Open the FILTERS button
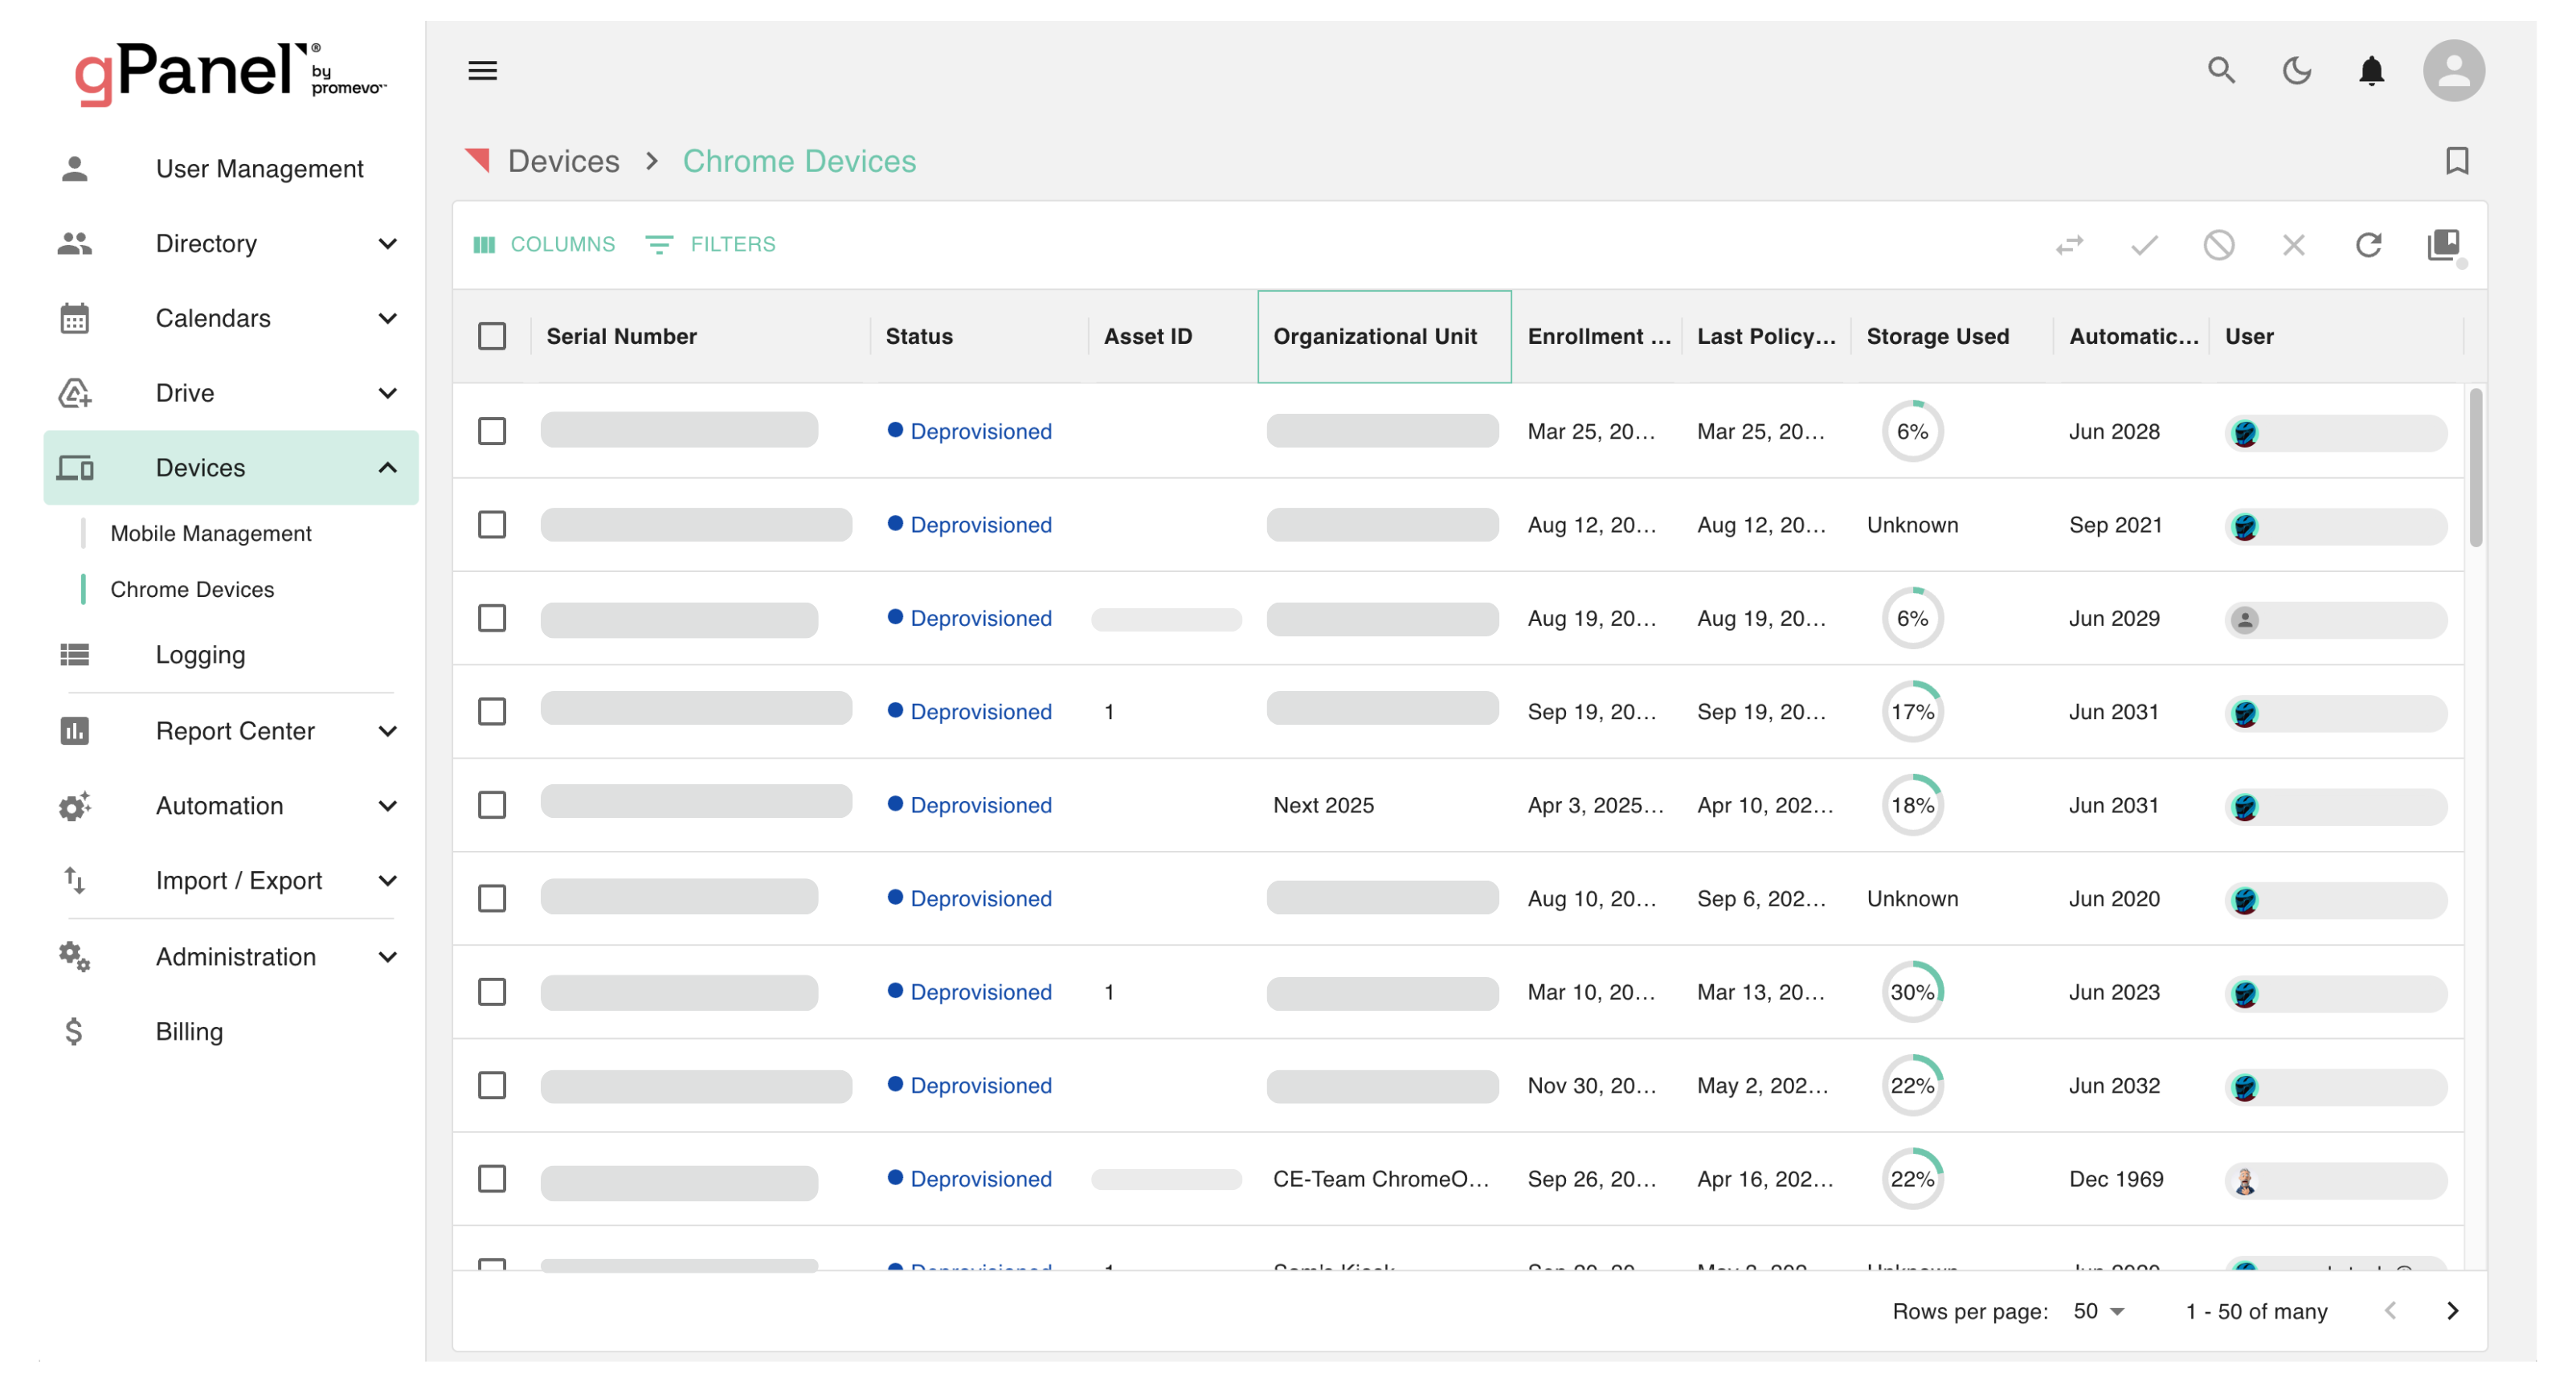The height and width of the screenshot is (1382, 2576). [x=711, y=245]
